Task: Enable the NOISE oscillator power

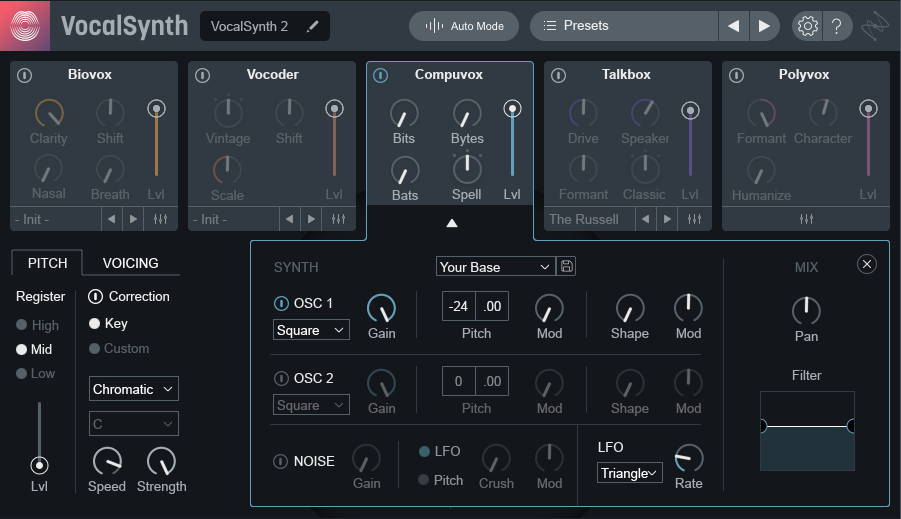Action: pyautogui.click(x=280, y=462)
